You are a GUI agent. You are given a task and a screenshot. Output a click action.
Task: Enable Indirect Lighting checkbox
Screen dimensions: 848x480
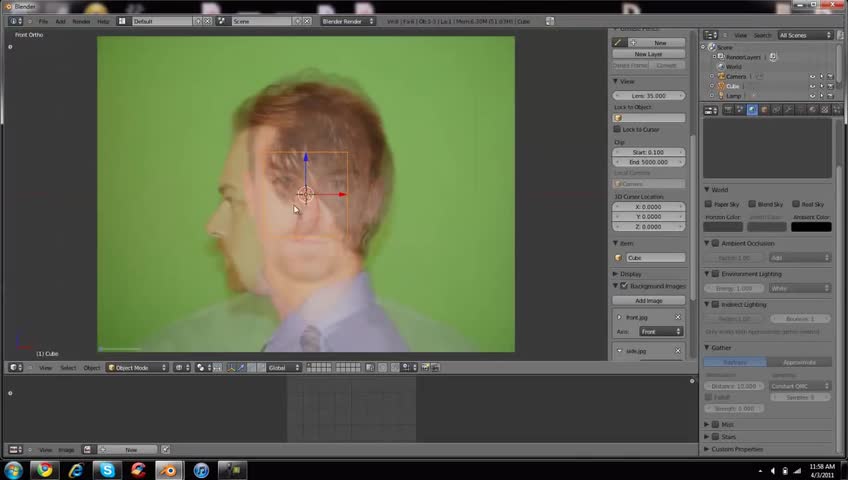click(x=716, y=304)
